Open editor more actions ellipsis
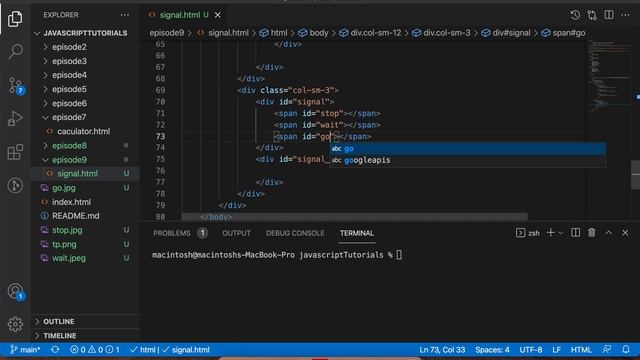Viewport: 640px width, 360px height. (x=625, y=15)
